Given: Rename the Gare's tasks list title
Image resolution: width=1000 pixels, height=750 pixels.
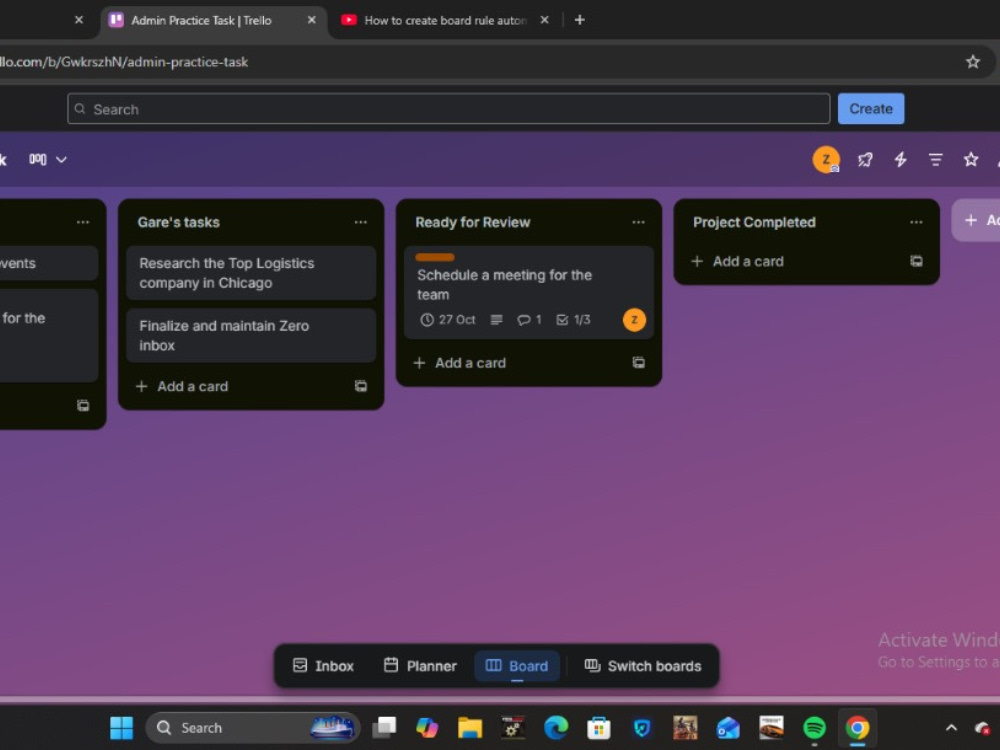Looking at the screenshot, I should point(179,222).
